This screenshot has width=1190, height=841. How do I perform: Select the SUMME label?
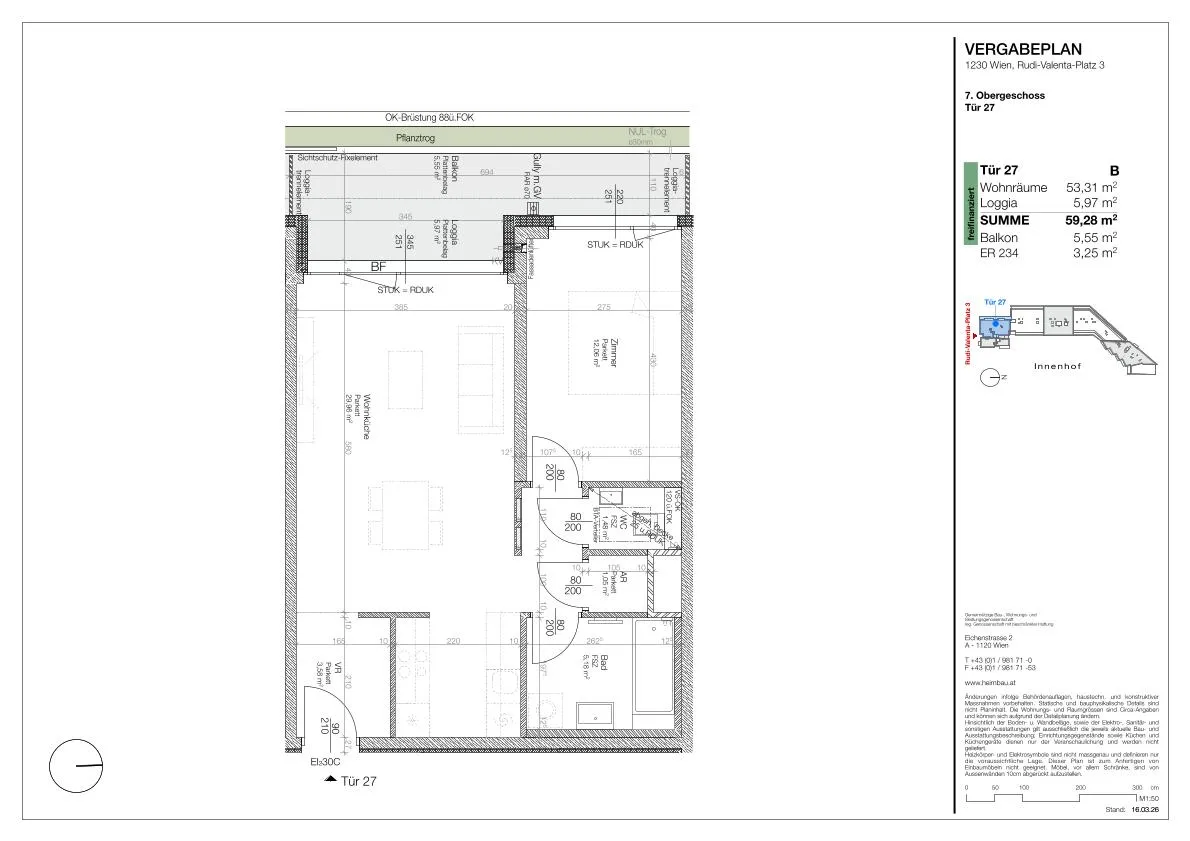point(1004,220)
